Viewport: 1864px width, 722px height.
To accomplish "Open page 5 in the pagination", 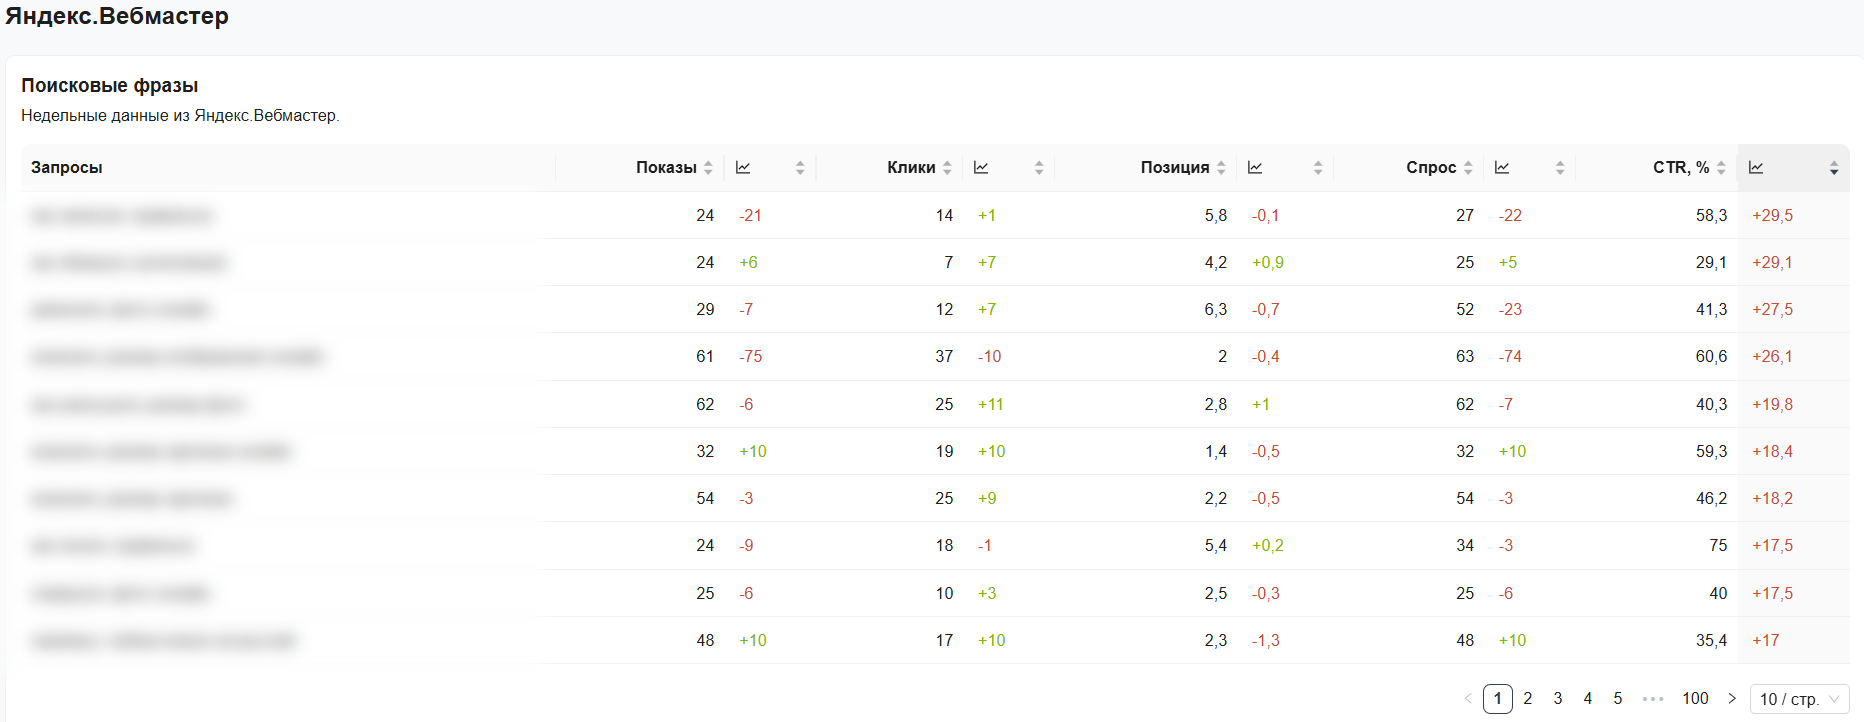I will (x=1618, y=699).
